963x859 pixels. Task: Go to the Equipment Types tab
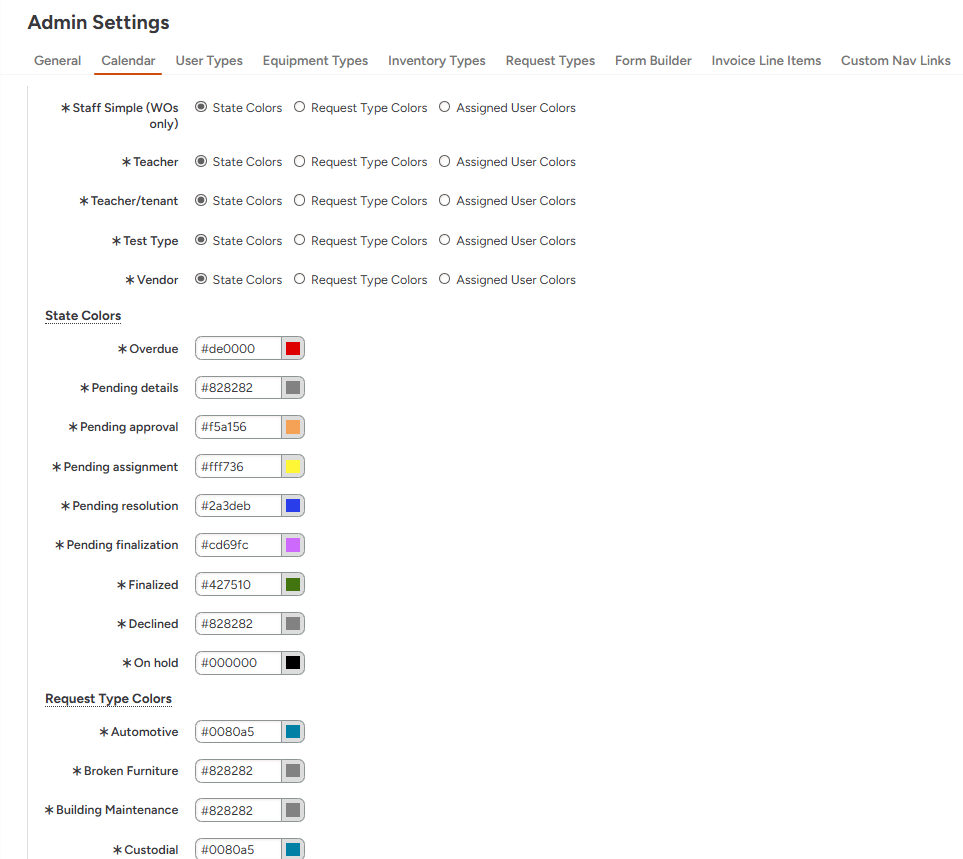315,61
